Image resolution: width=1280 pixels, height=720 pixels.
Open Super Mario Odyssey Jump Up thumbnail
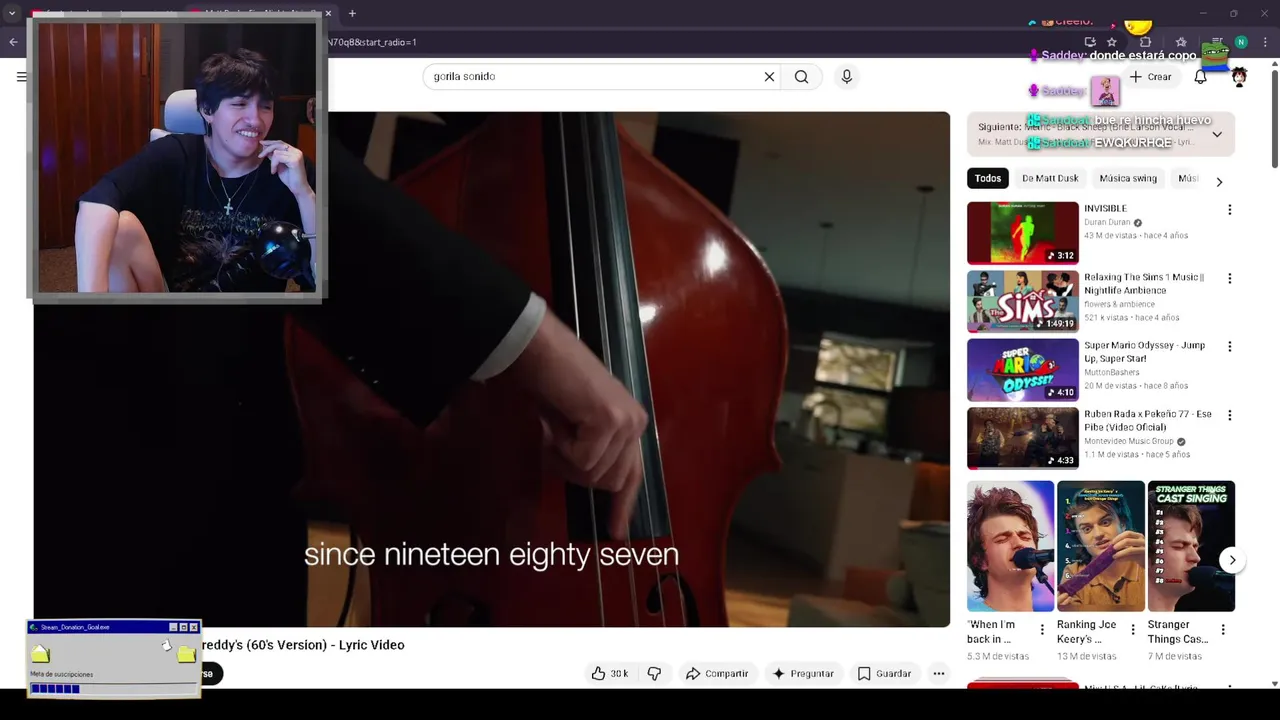pyautogui.click(x=1023, y=370)
